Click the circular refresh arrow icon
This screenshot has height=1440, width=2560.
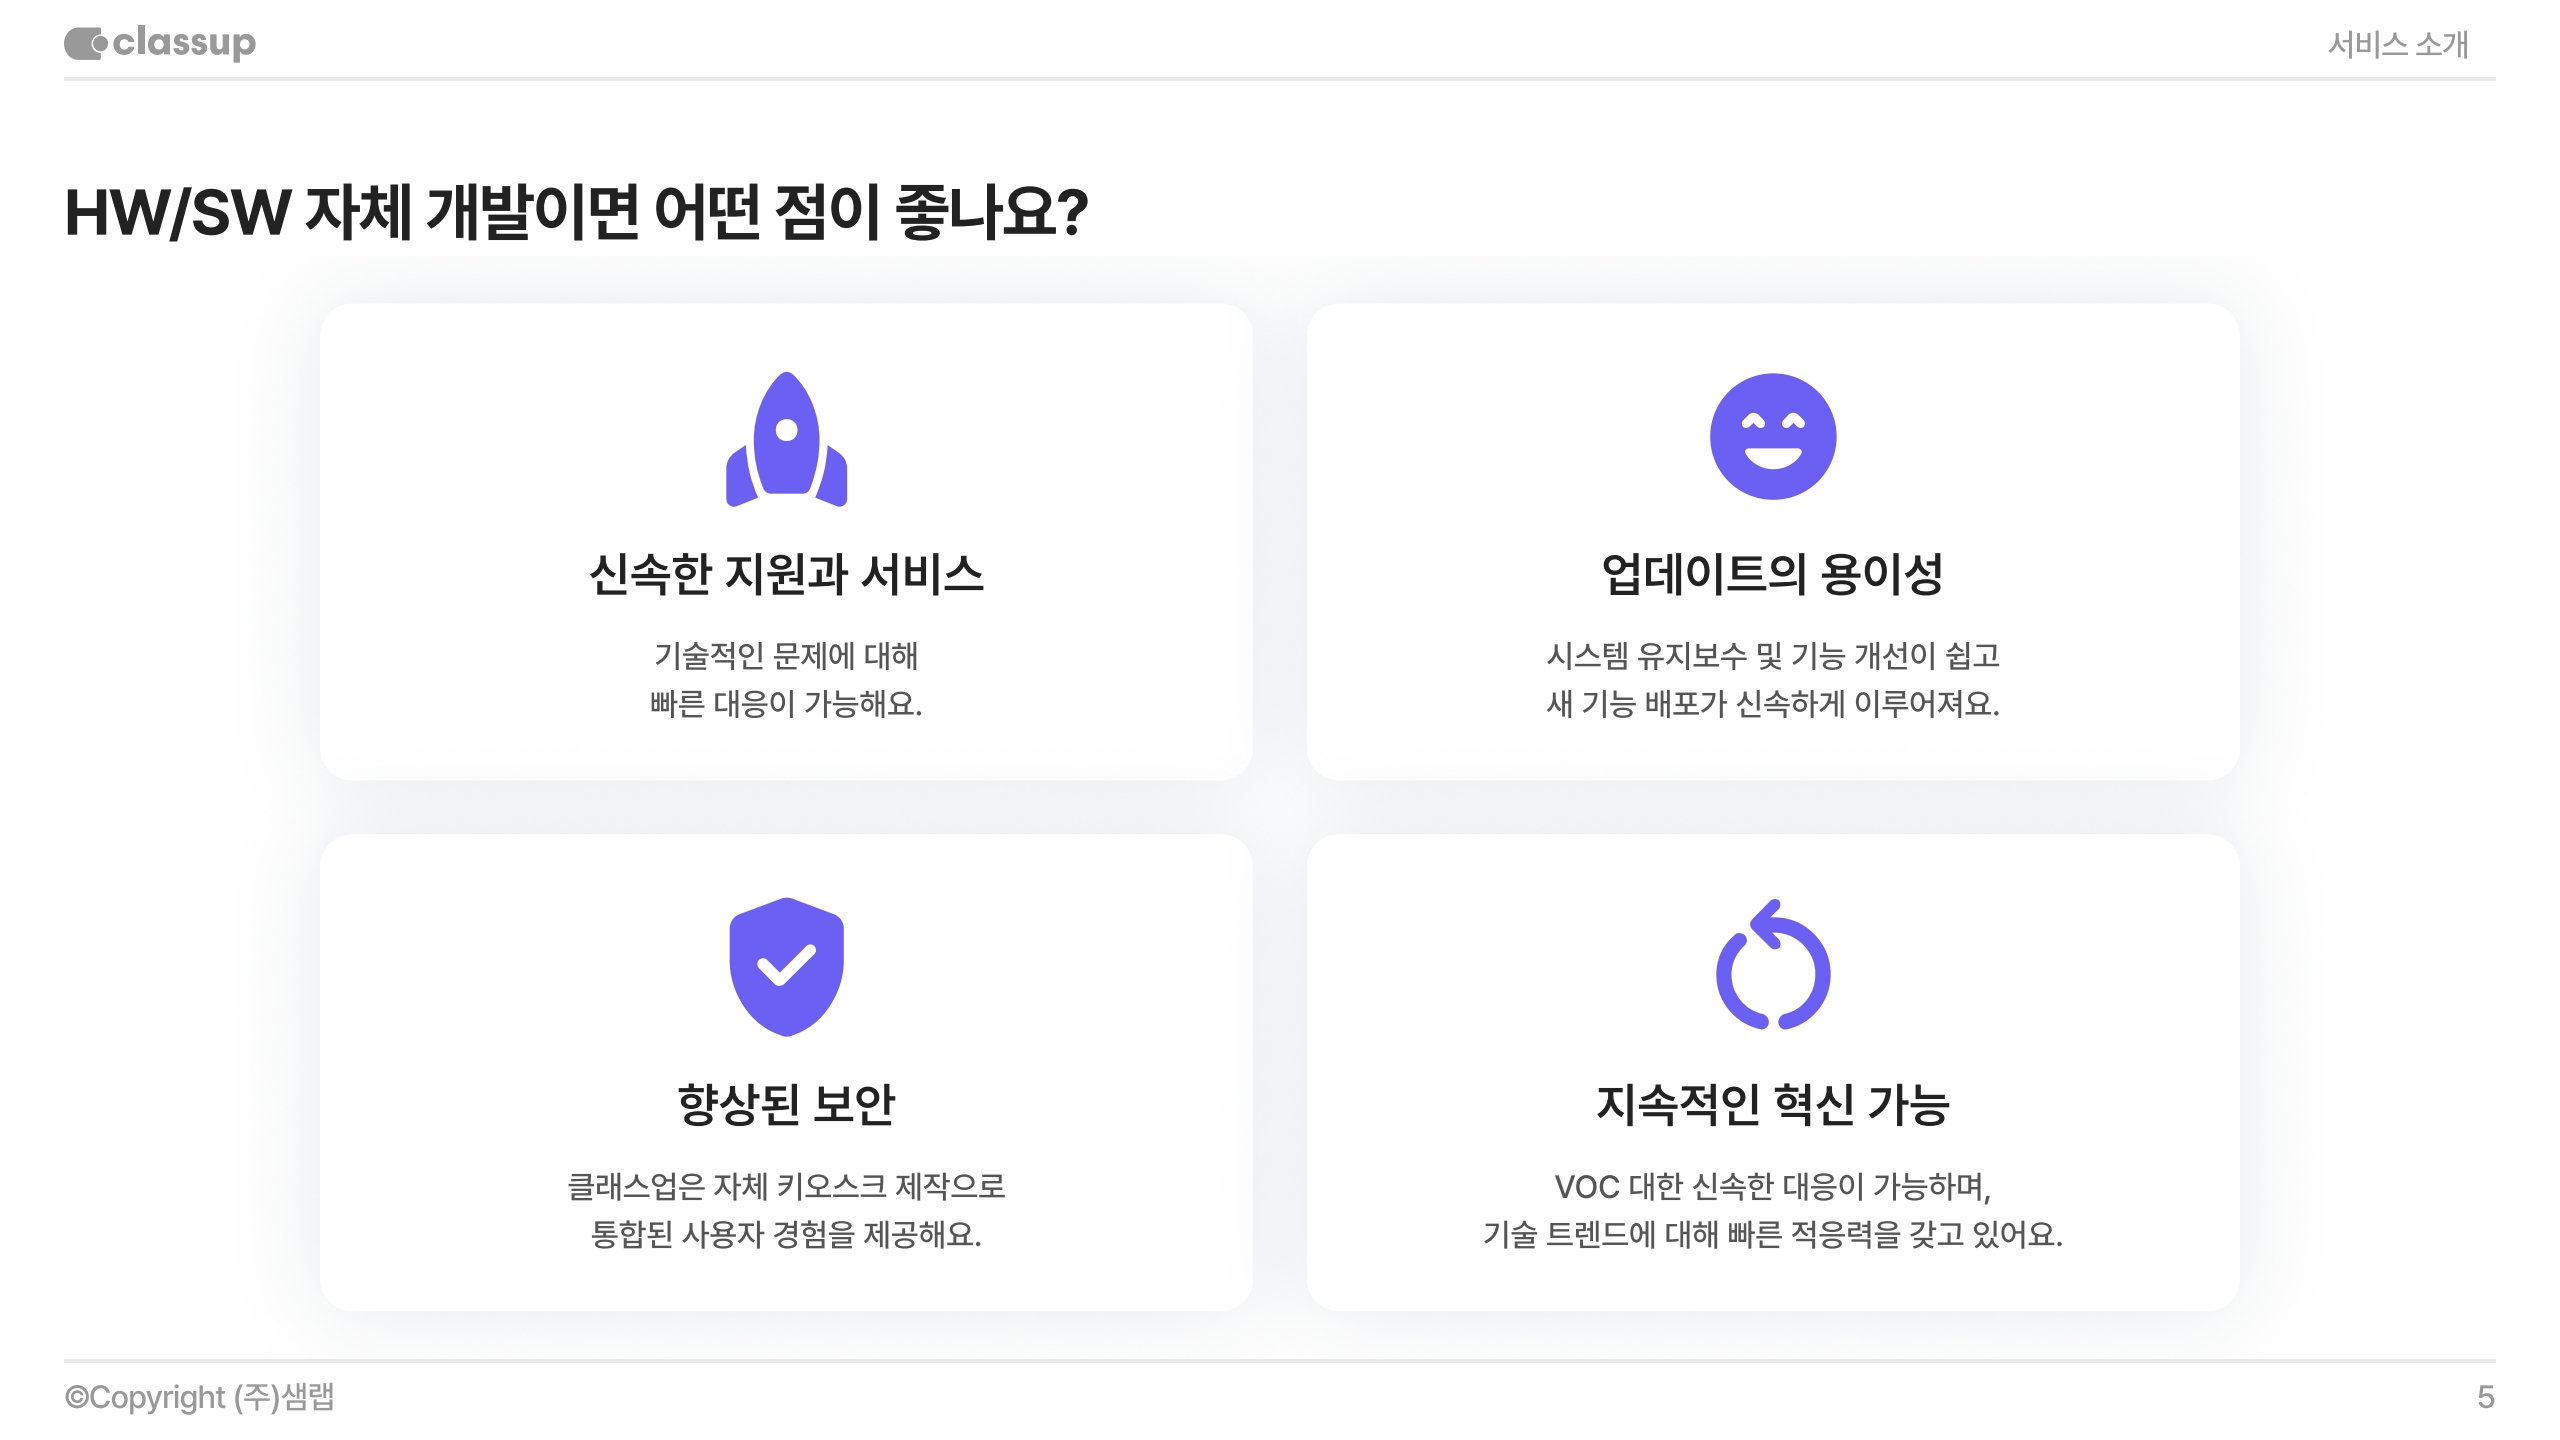click(x=1772, y=966)
